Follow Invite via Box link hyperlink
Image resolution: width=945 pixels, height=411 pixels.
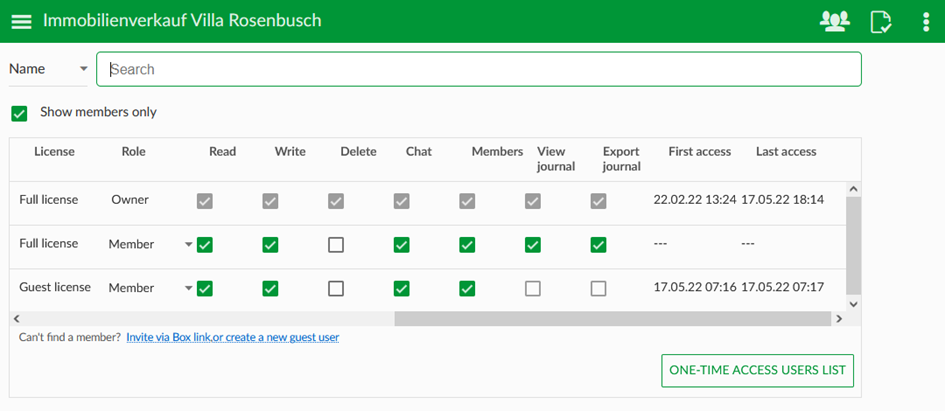(x=168, y=337)
